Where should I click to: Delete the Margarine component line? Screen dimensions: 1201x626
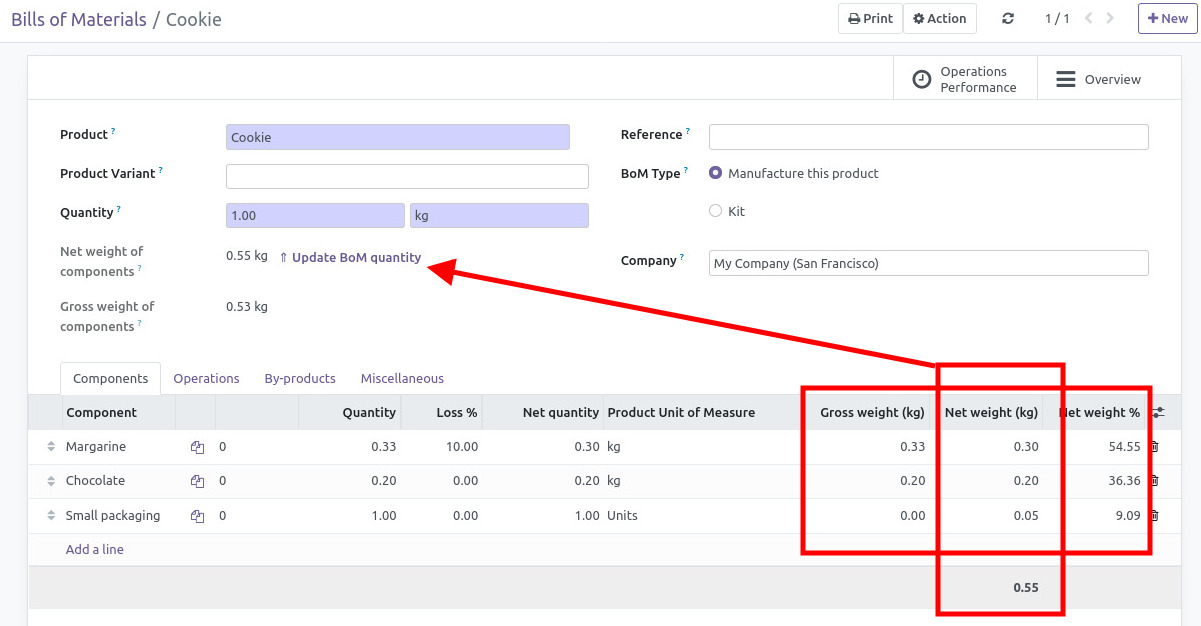coord(1154,447)
